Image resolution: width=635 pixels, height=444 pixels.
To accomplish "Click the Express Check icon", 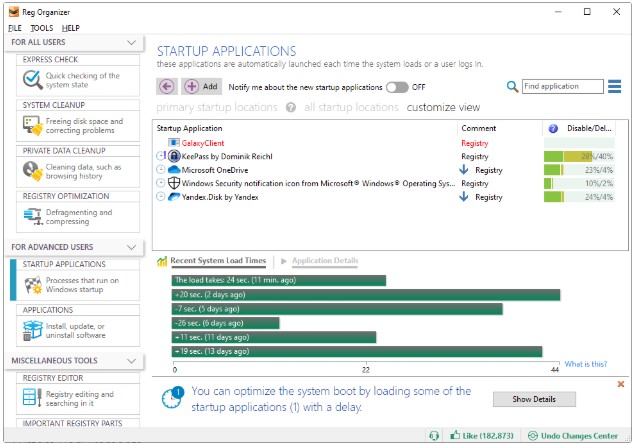I will (x=31, y=81).
